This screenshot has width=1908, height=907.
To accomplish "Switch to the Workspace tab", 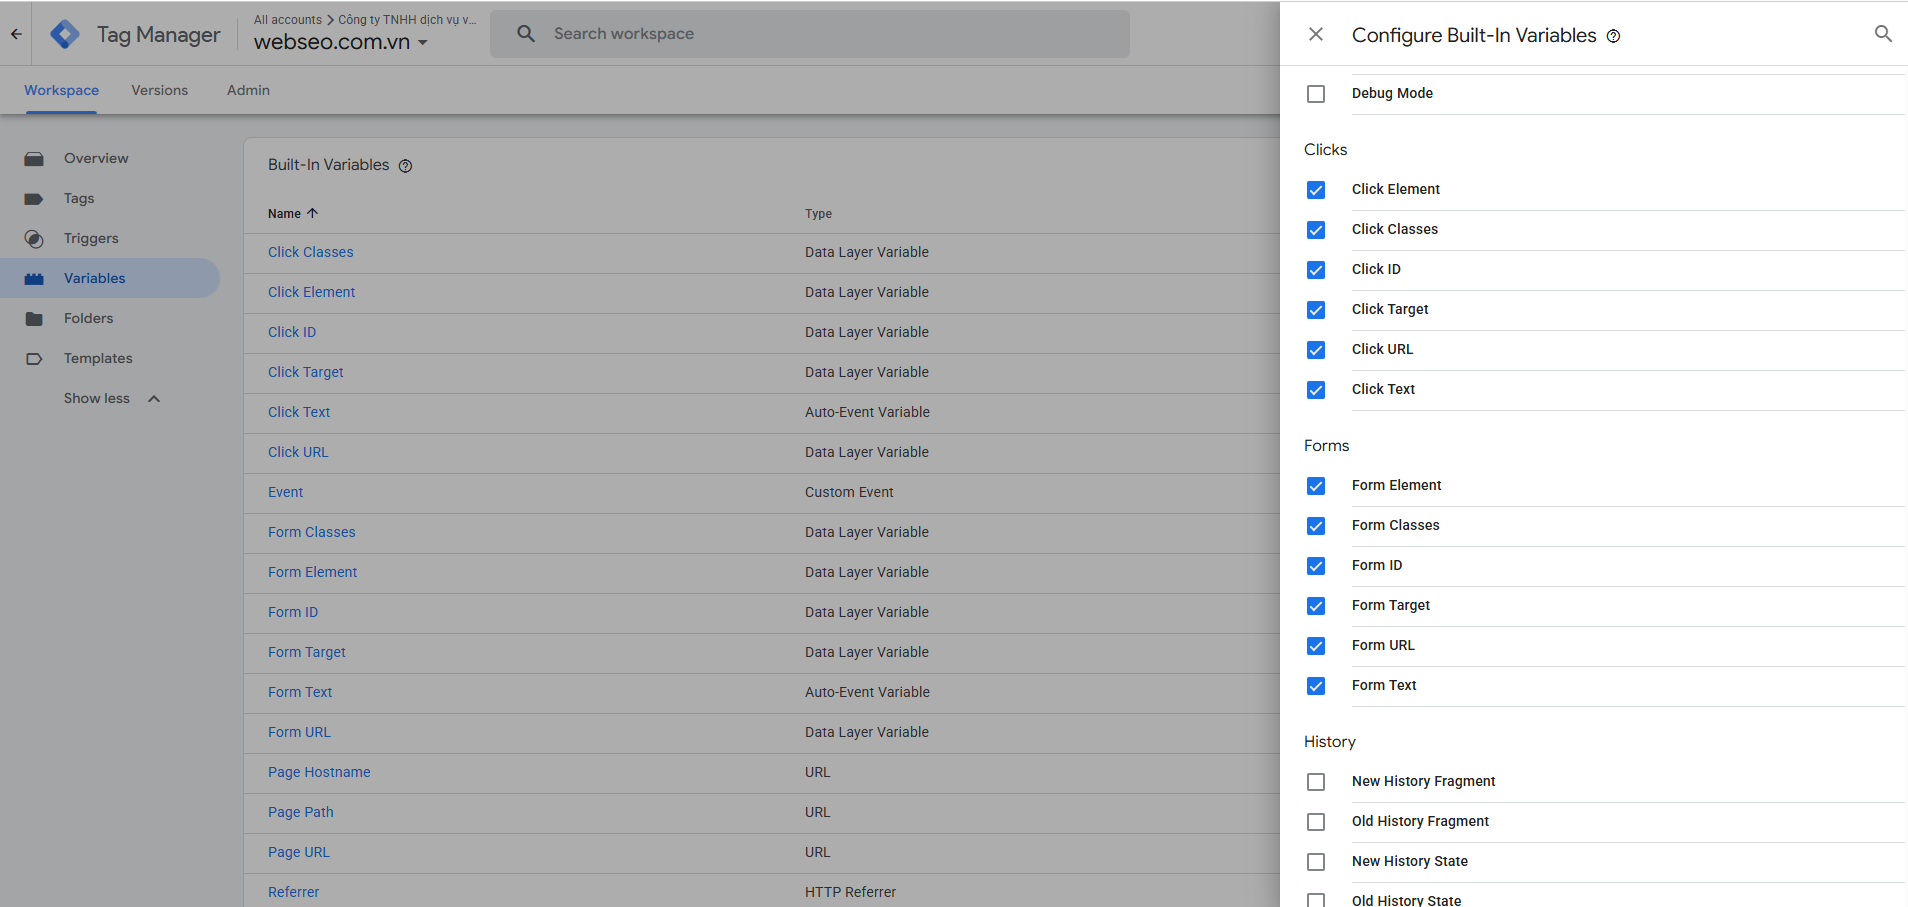I will [x=61, y=90].
